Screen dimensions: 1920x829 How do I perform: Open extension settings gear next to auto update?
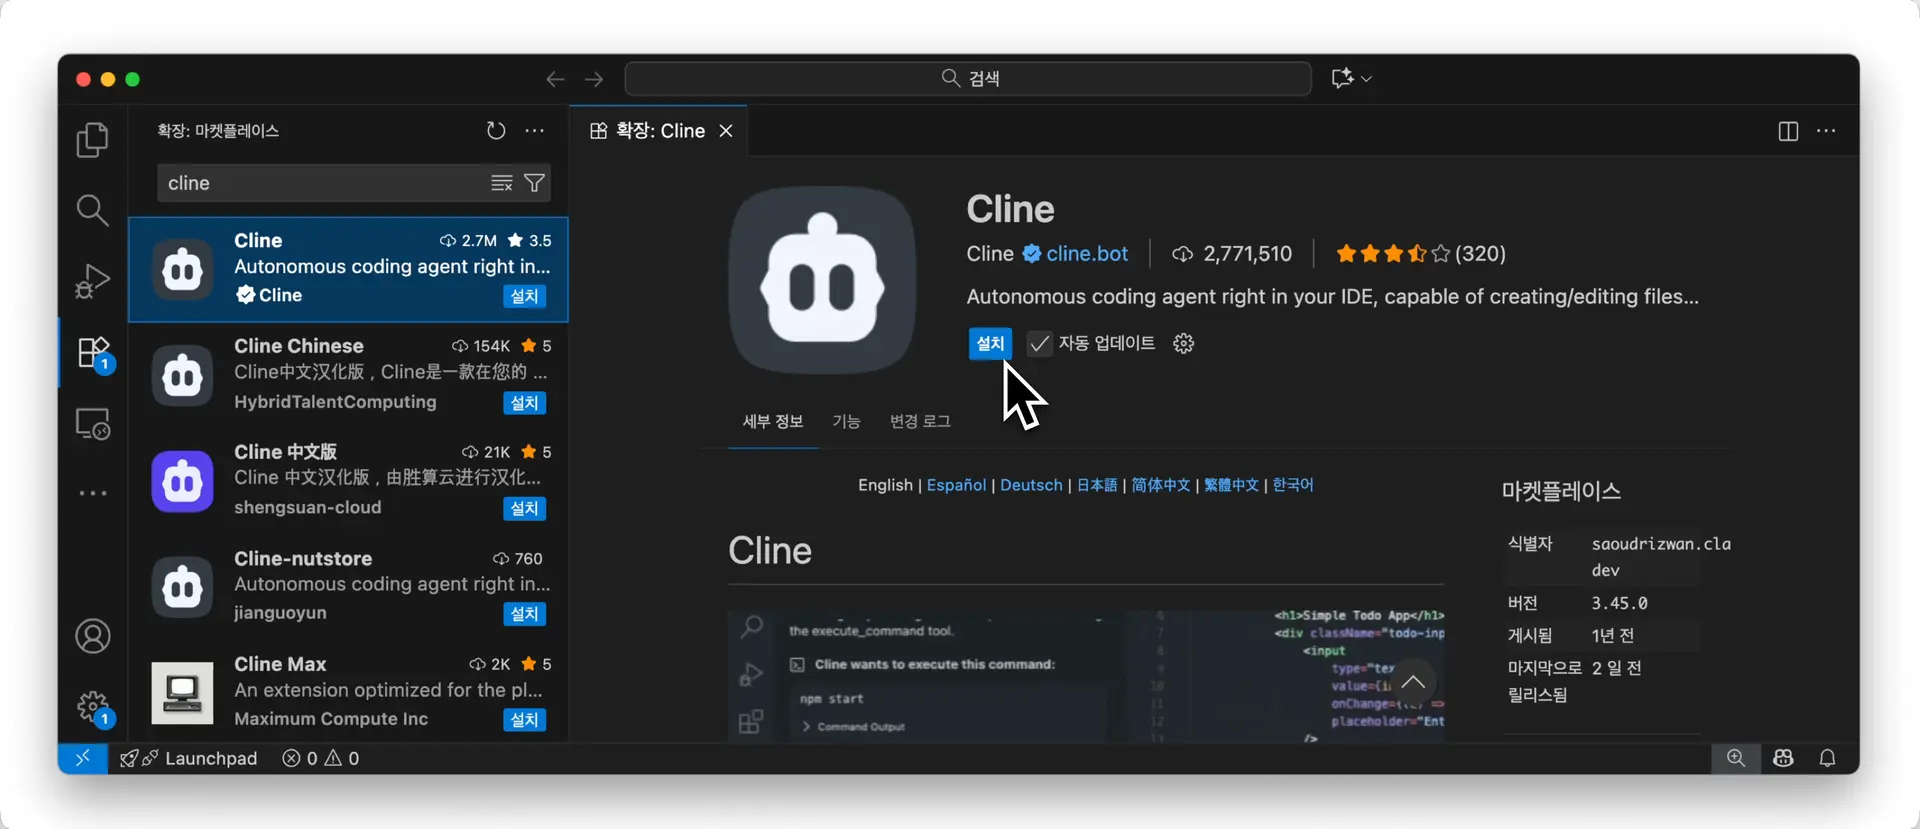(1184, 344)
